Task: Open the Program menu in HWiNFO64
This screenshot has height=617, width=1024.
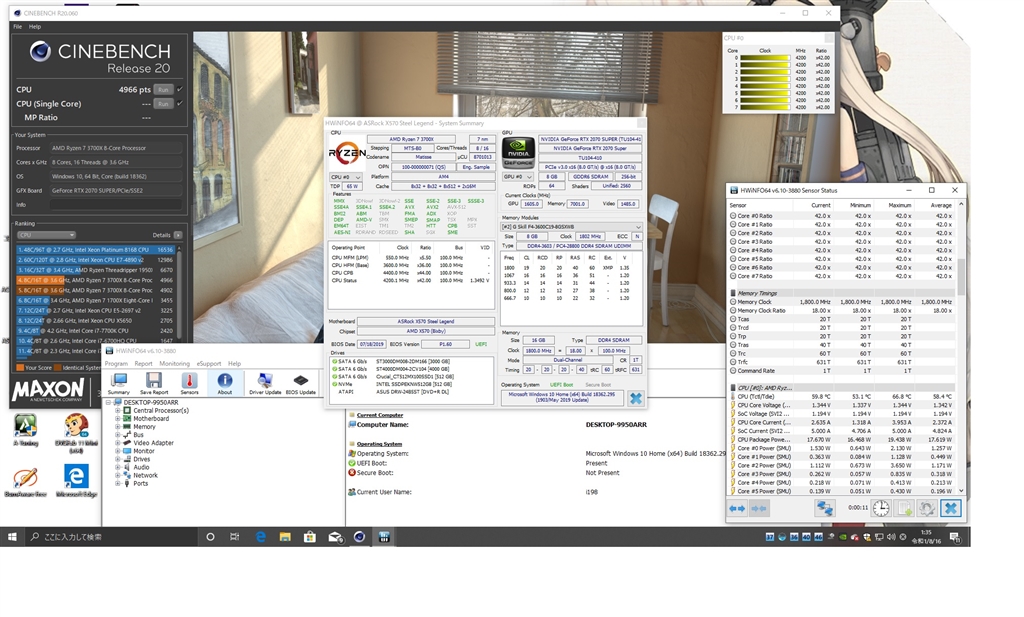Action: point(116,364)
